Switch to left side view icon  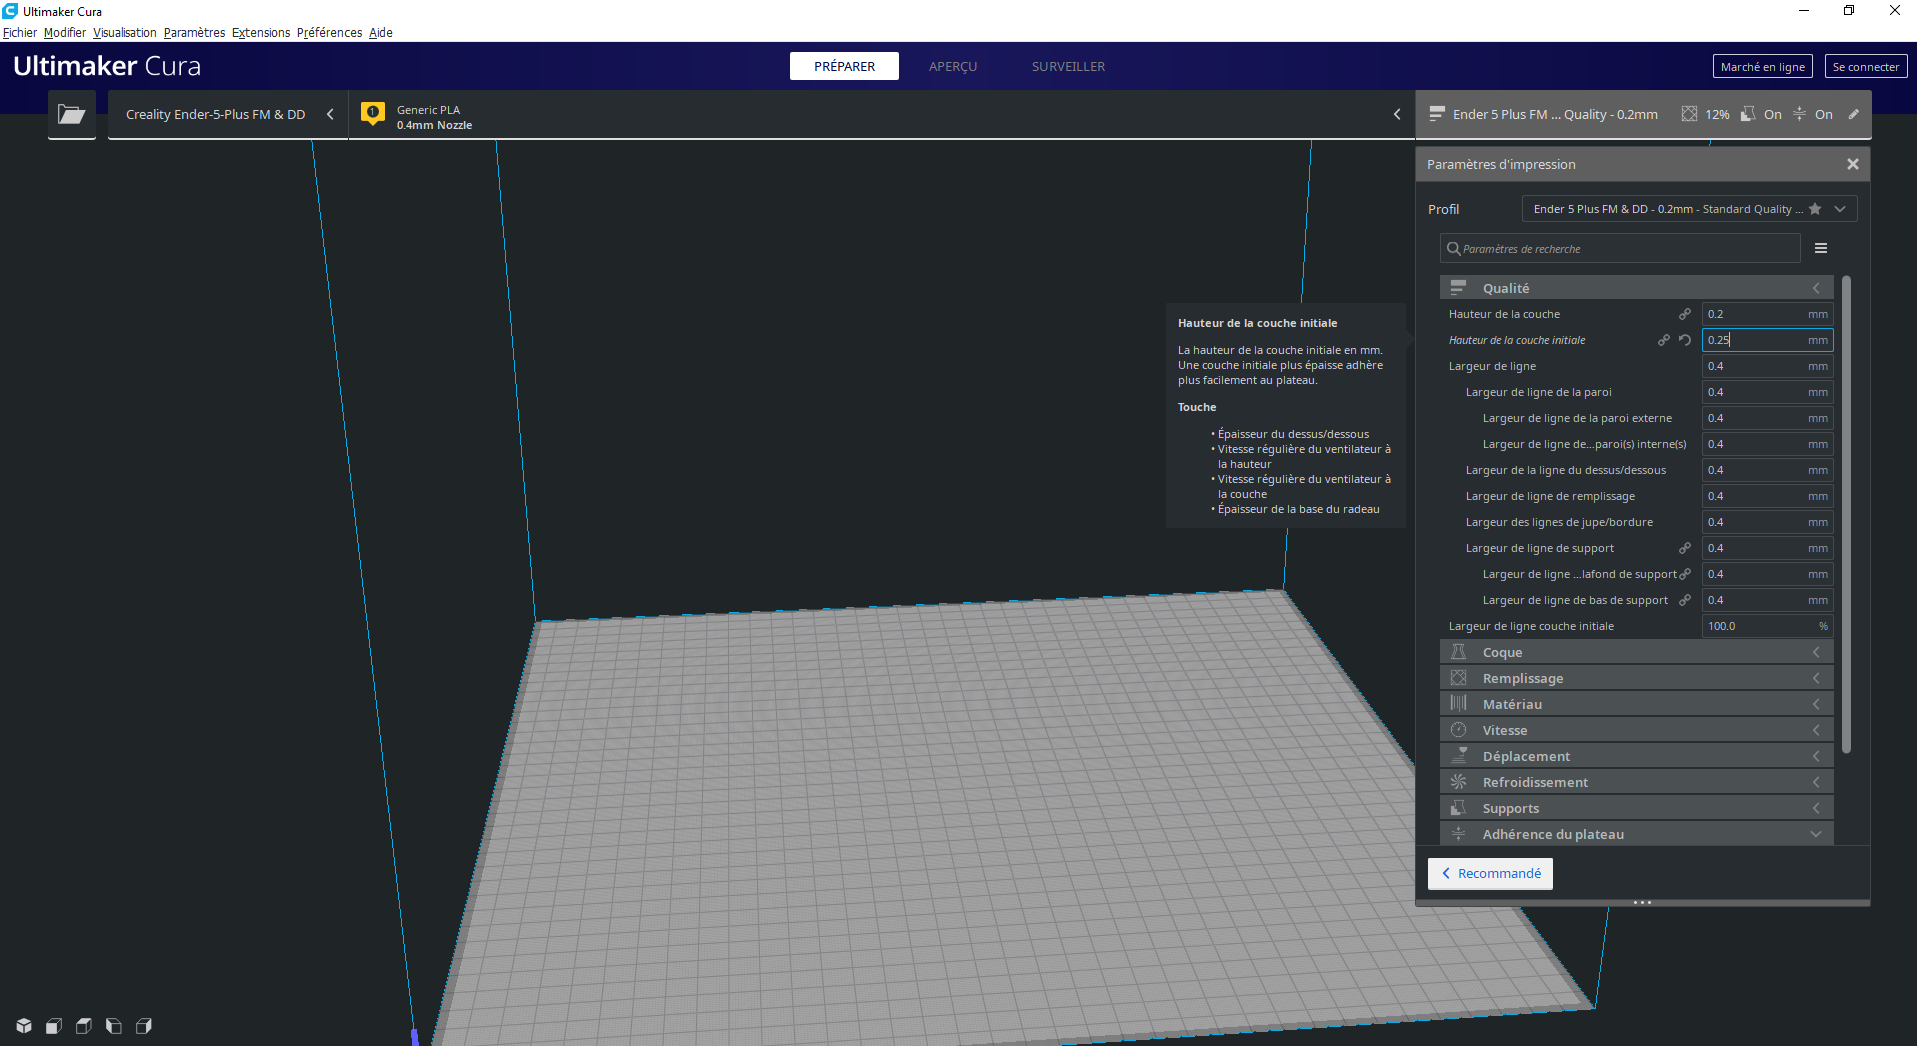click(x=114, y=1026)
